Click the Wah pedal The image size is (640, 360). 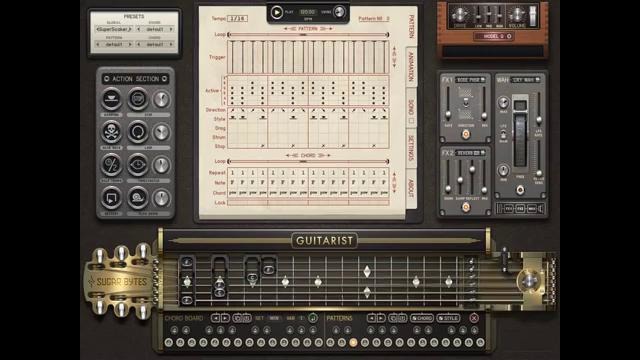point(520,131)
